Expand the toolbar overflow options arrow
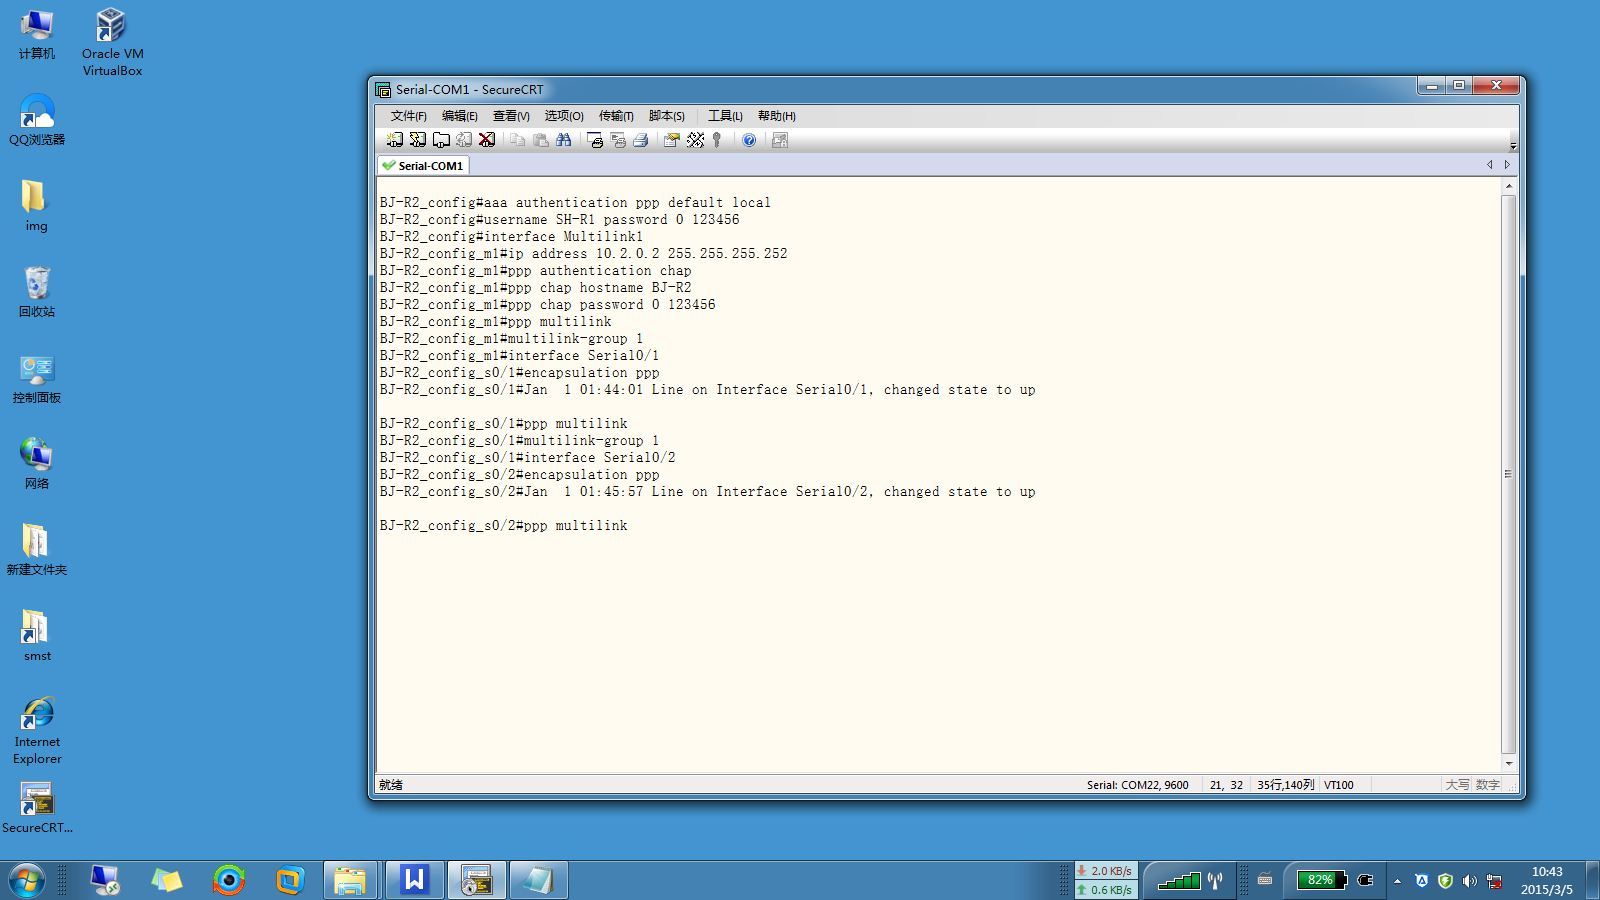 1512,145
